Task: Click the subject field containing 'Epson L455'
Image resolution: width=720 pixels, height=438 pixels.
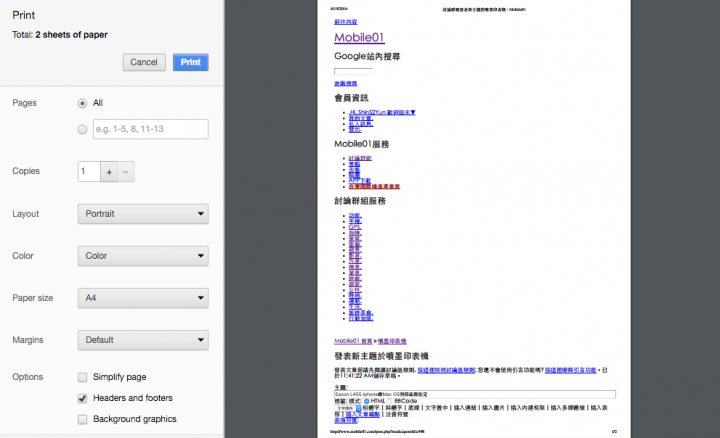Action: (x=475, y=394)
